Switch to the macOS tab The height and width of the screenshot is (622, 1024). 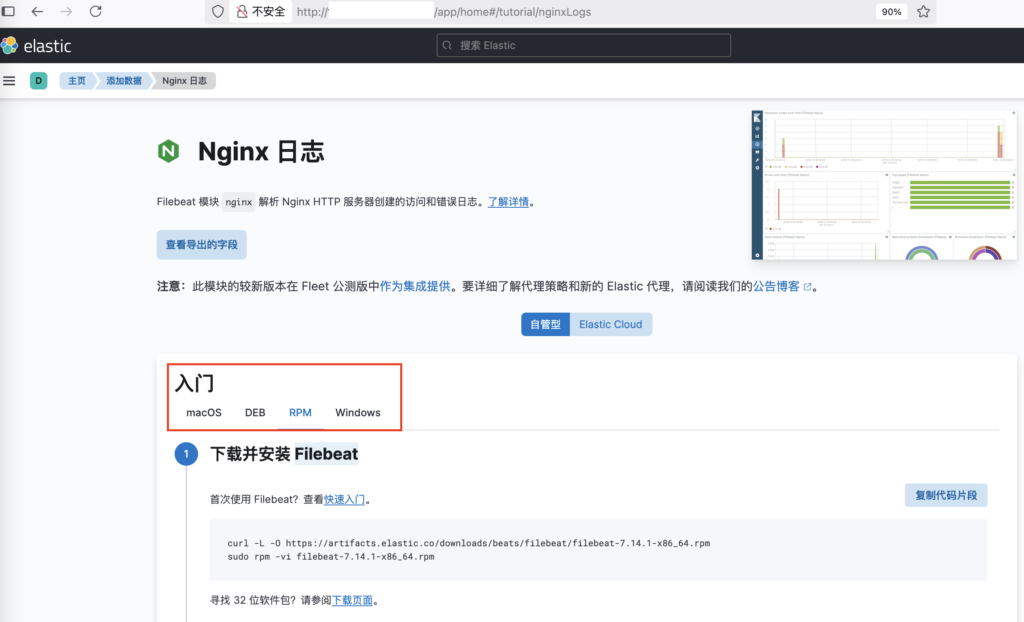click(204, 413)
